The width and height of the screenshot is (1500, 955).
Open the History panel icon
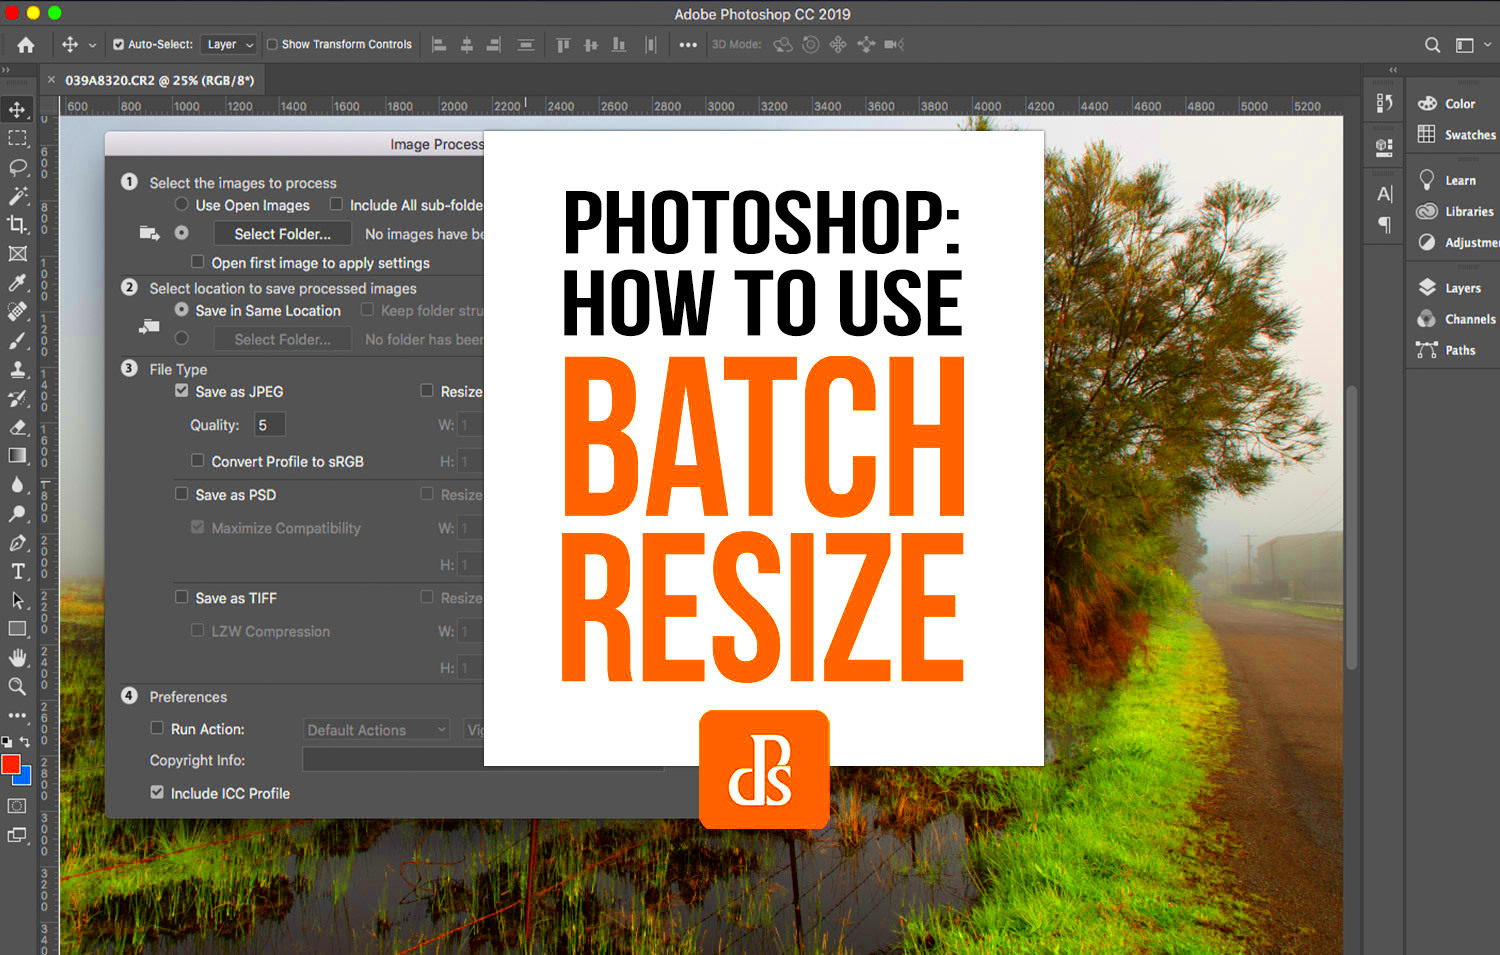click(x=1384, y=103)
